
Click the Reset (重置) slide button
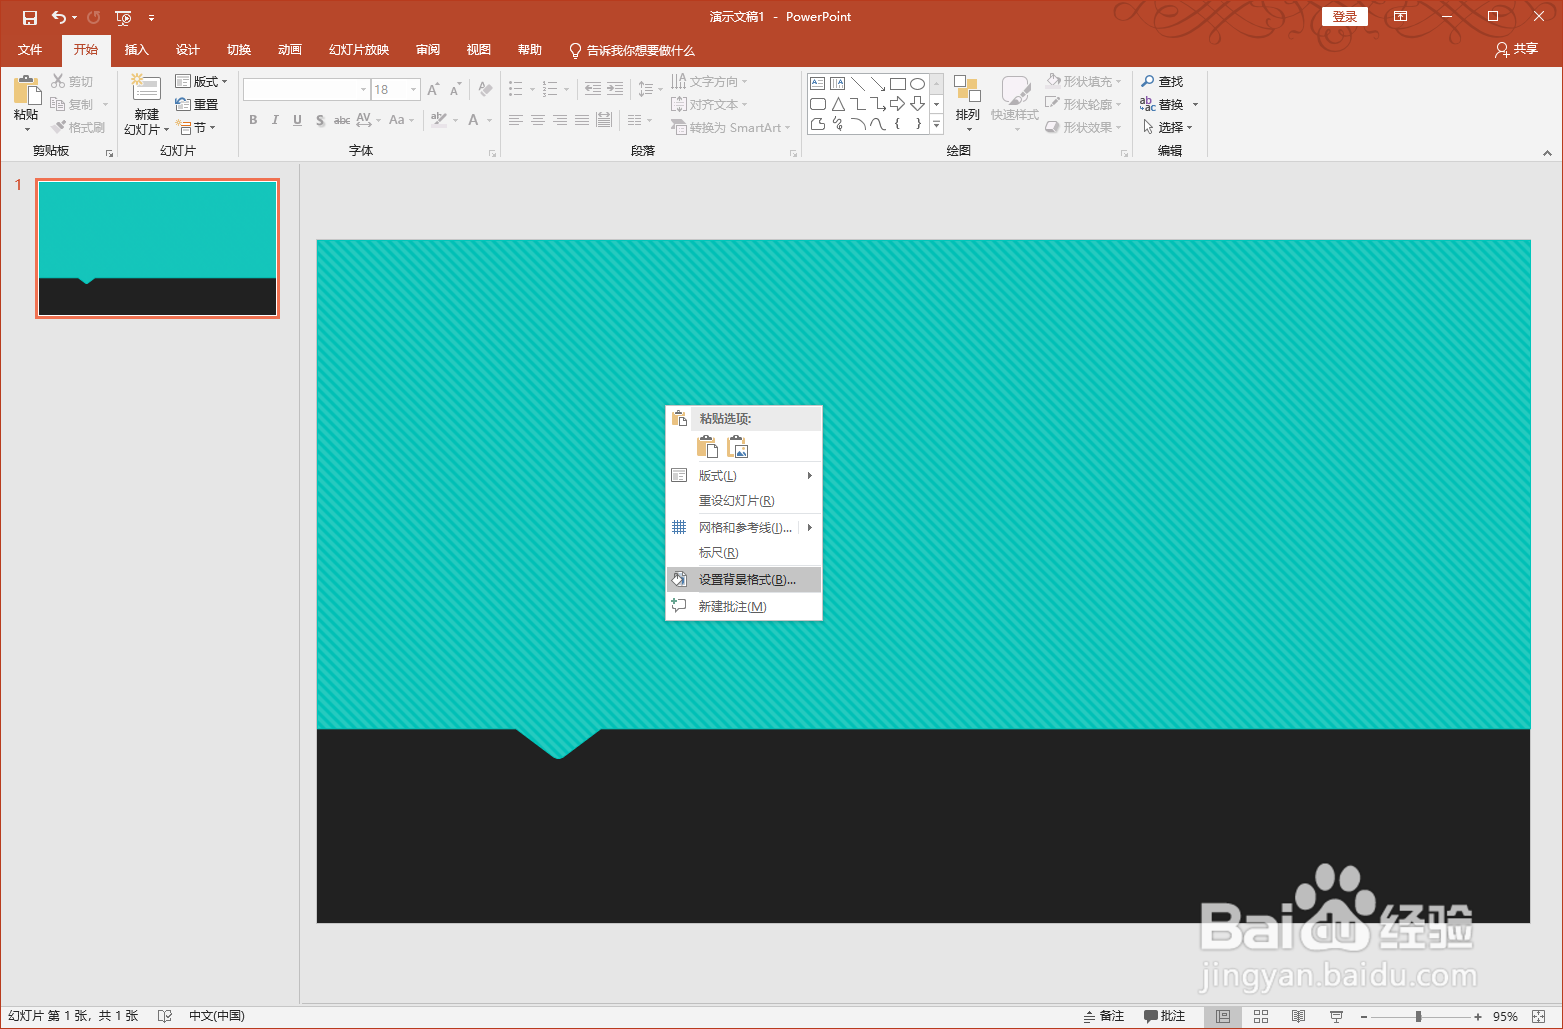[x=197, y=104]
